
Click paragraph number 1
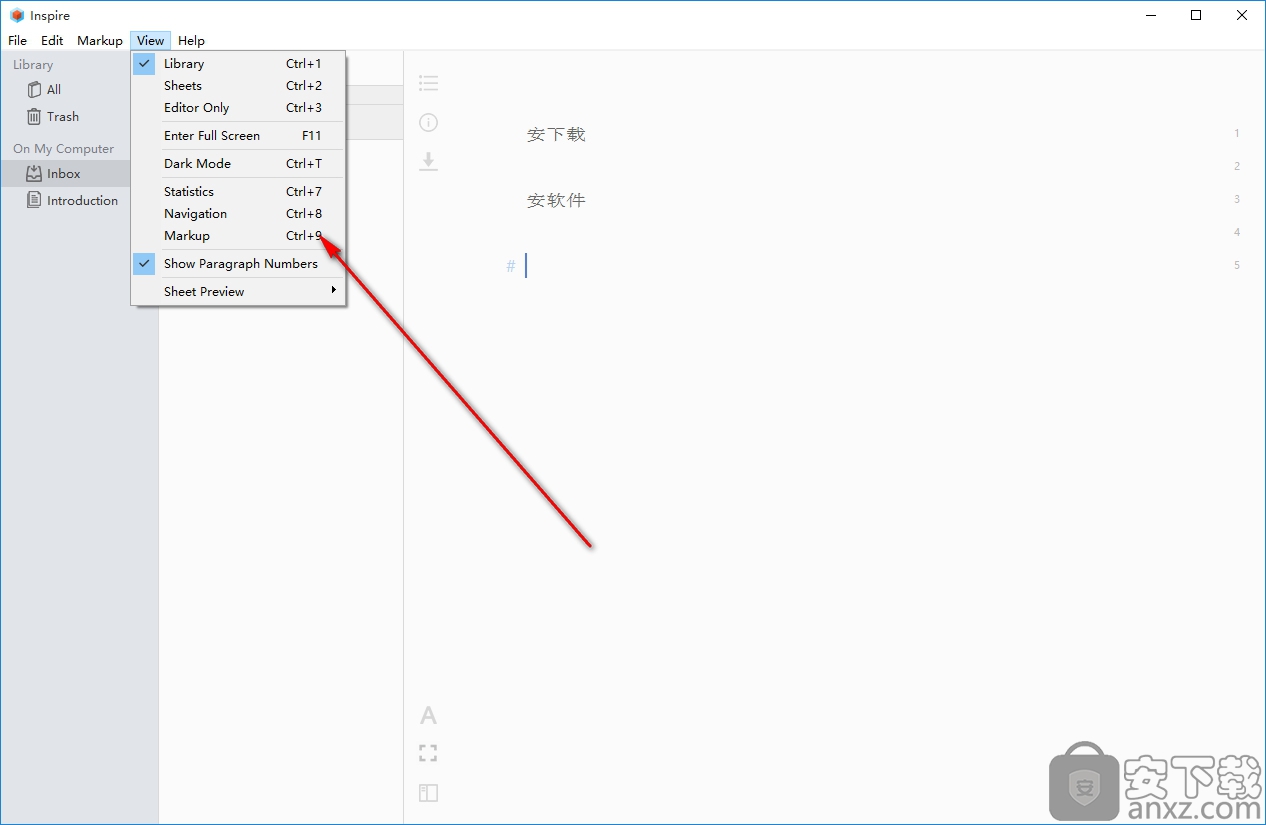click(1237, 133)
